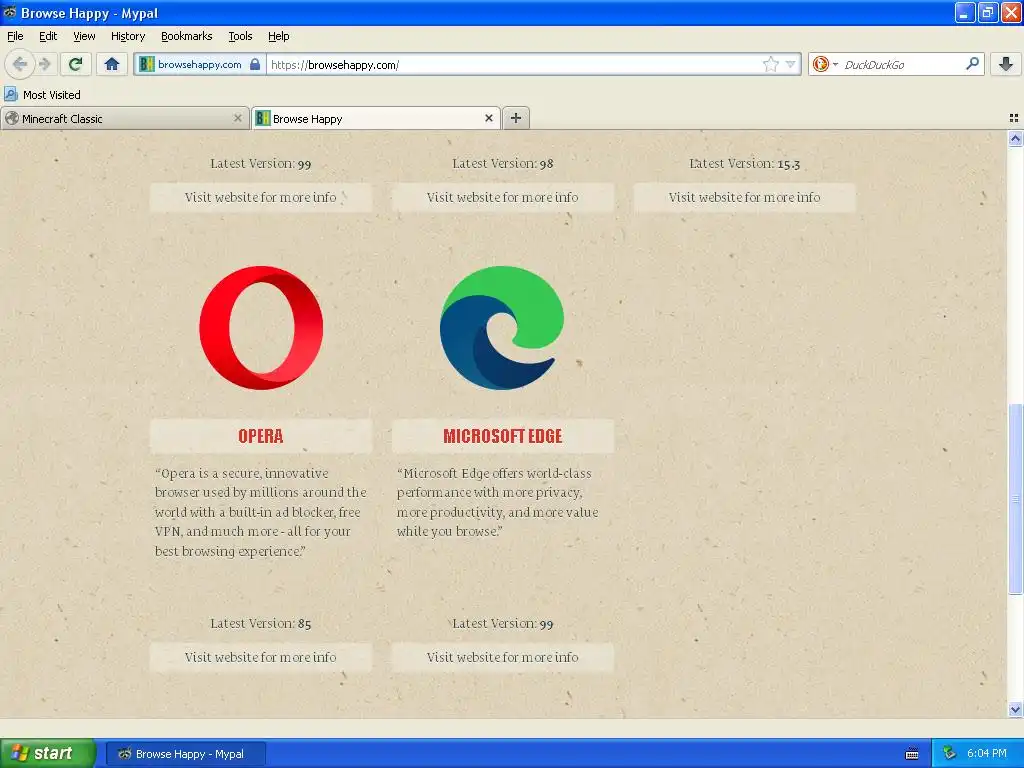
Task: Minimize the Mypal window
Action: pyautogui.click(x=965, y=12)
